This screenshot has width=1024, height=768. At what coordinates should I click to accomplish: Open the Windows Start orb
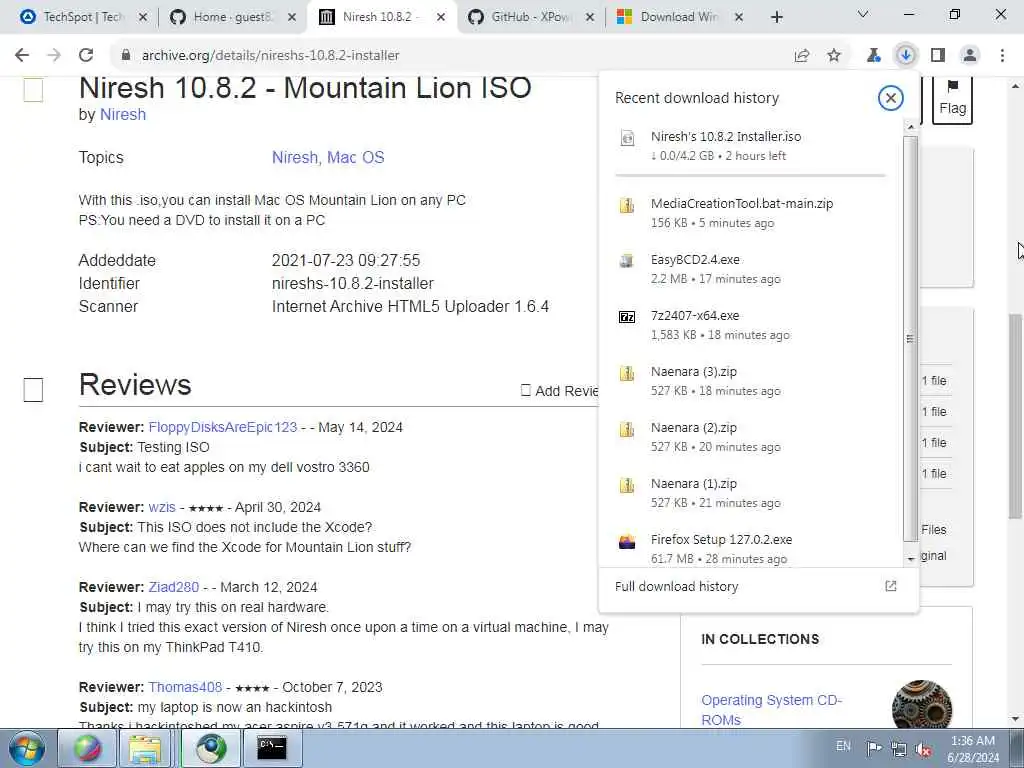(27, 748)
